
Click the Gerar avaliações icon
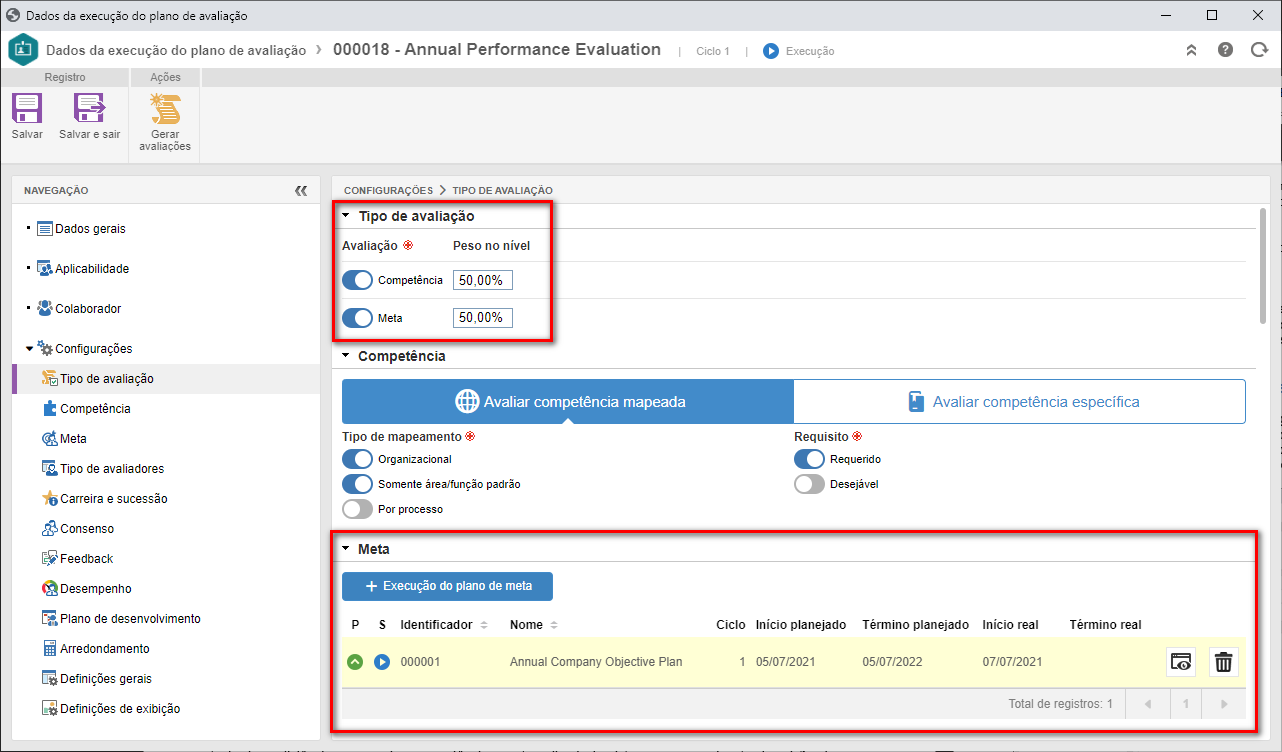pyautogui.click(x=165, y=108)
